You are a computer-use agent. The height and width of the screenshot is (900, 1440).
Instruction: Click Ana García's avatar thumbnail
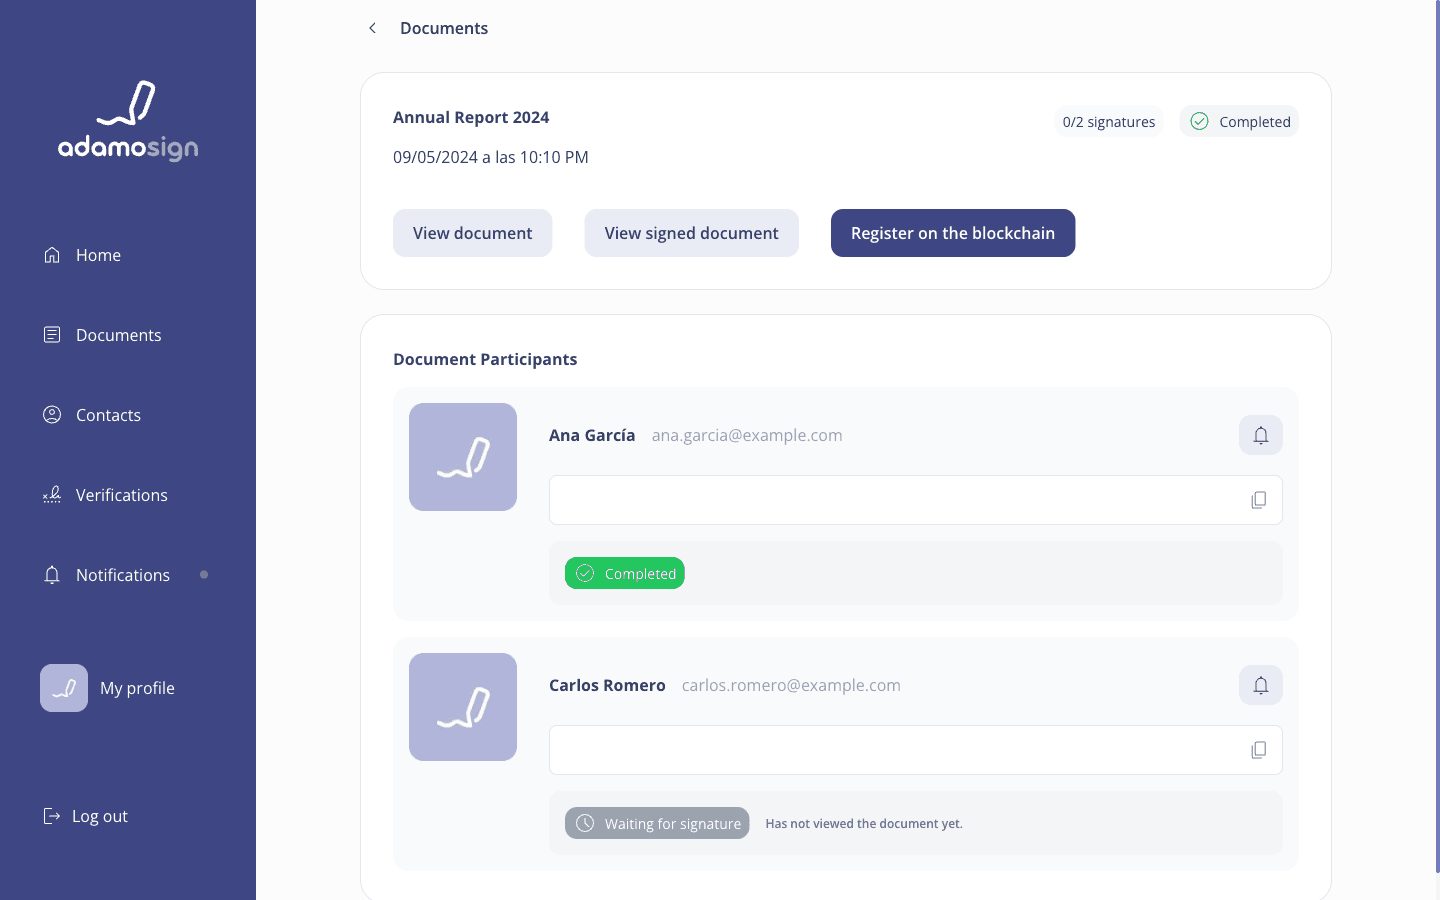click(463, 457)
